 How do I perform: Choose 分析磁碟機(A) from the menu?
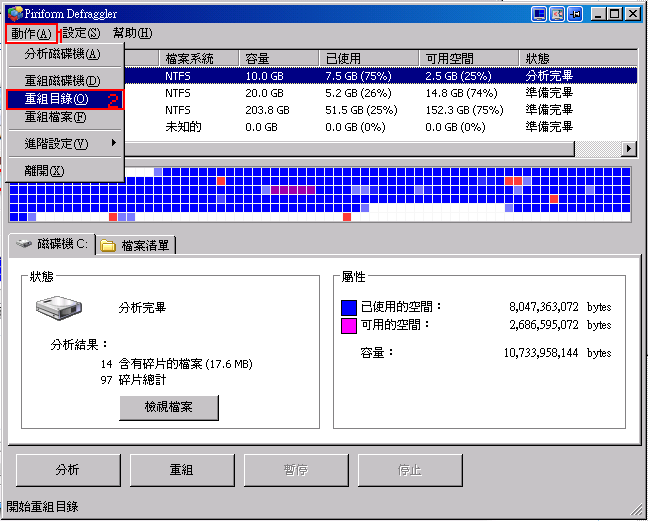65,54
